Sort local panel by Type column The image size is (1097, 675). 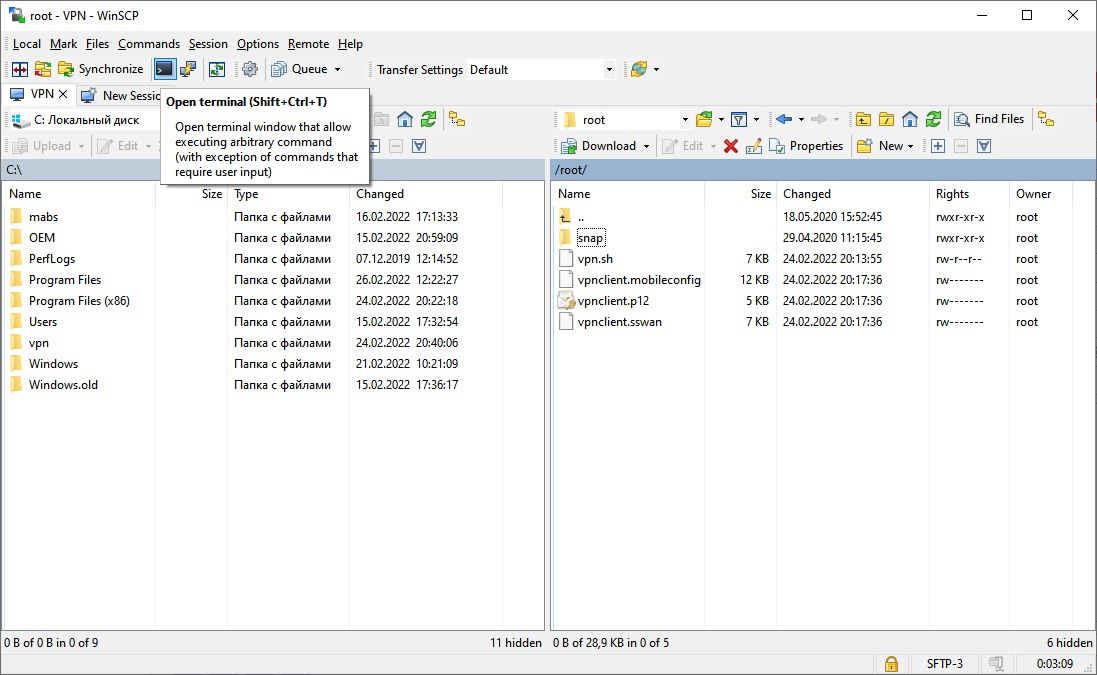click(288, 194)
